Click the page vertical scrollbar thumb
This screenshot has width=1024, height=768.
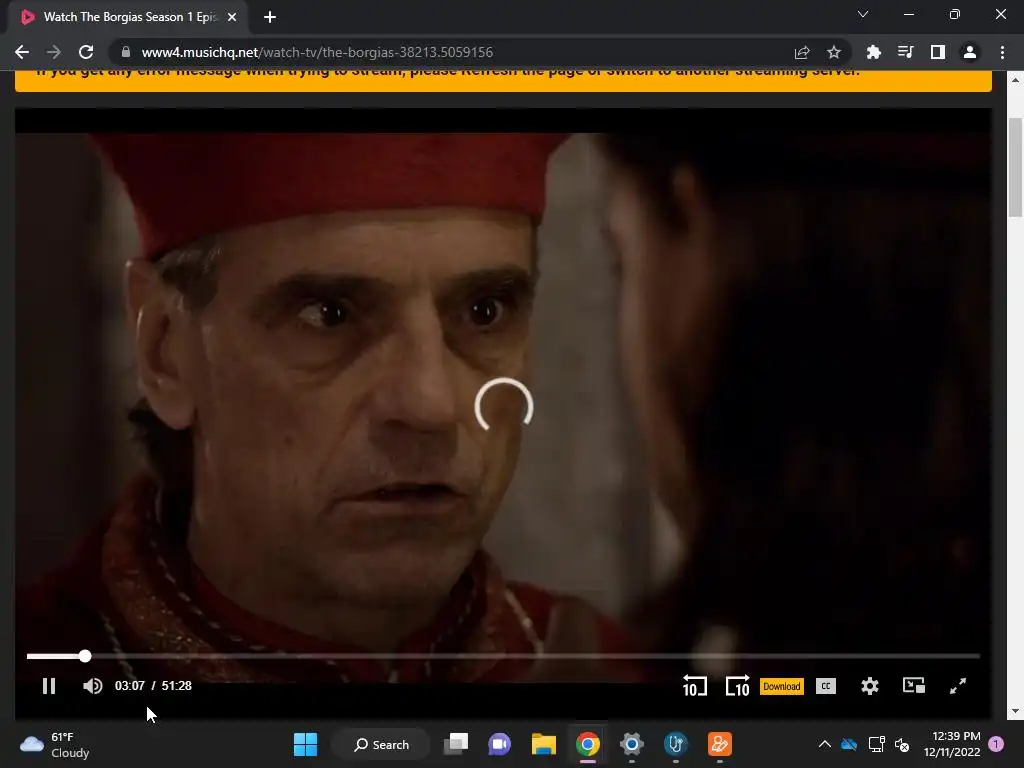[1016, 167]
